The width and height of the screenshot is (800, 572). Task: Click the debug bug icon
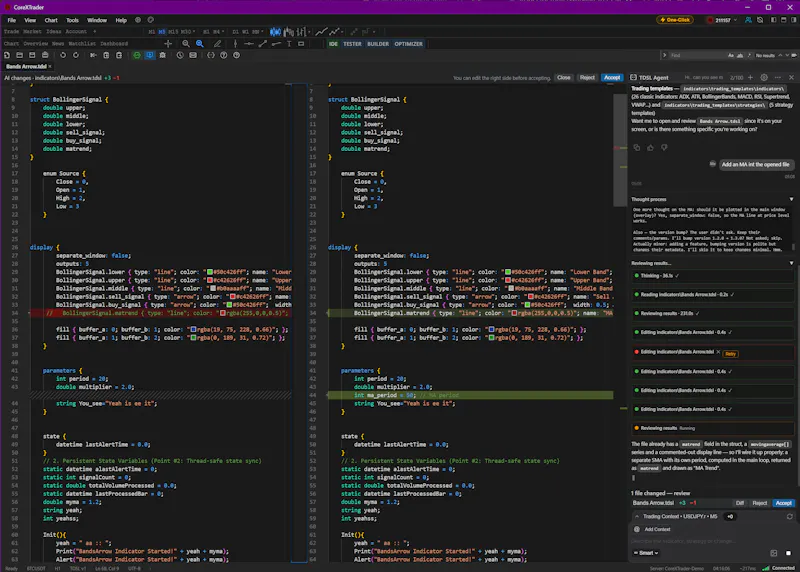point(162,55)
